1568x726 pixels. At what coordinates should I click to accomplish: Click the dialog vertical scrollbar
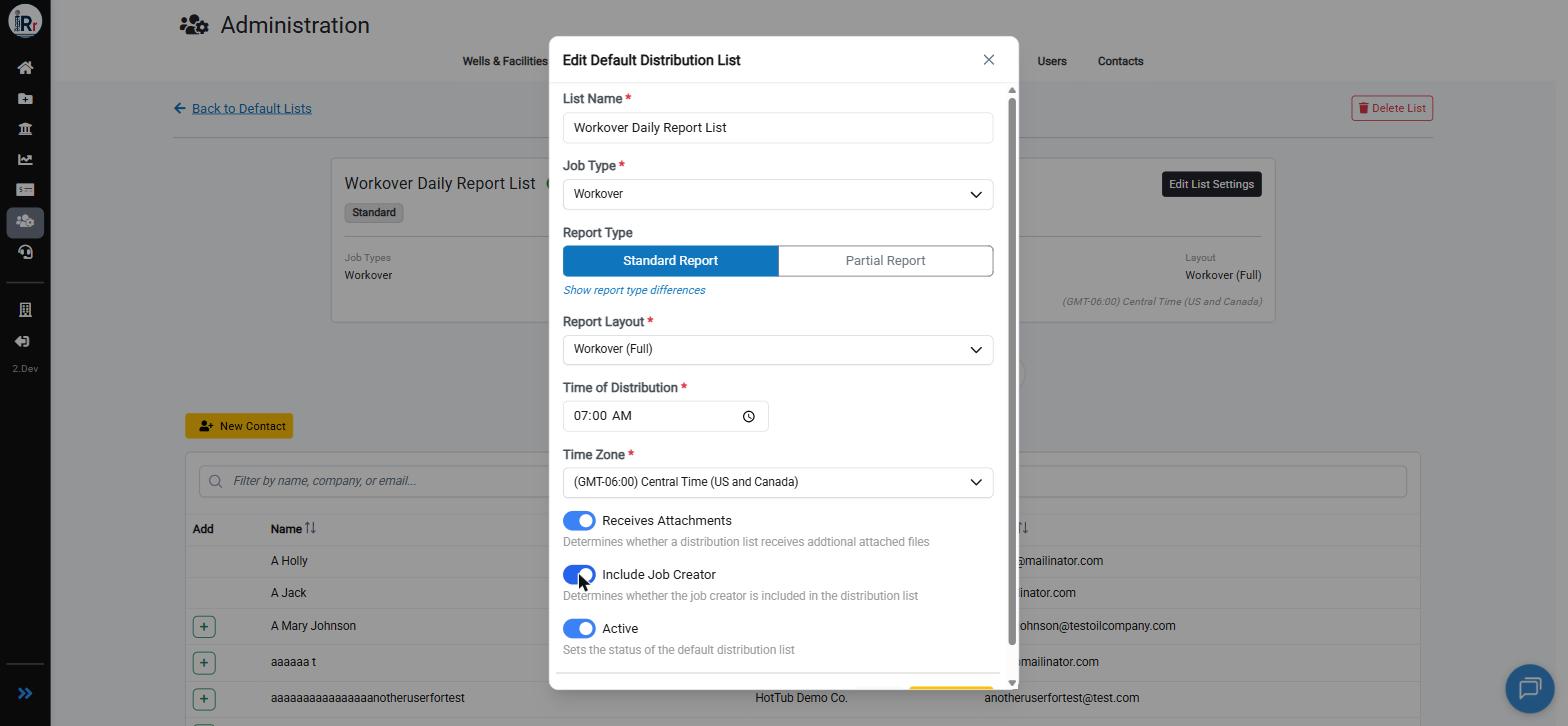click(x=1012, y=370)
